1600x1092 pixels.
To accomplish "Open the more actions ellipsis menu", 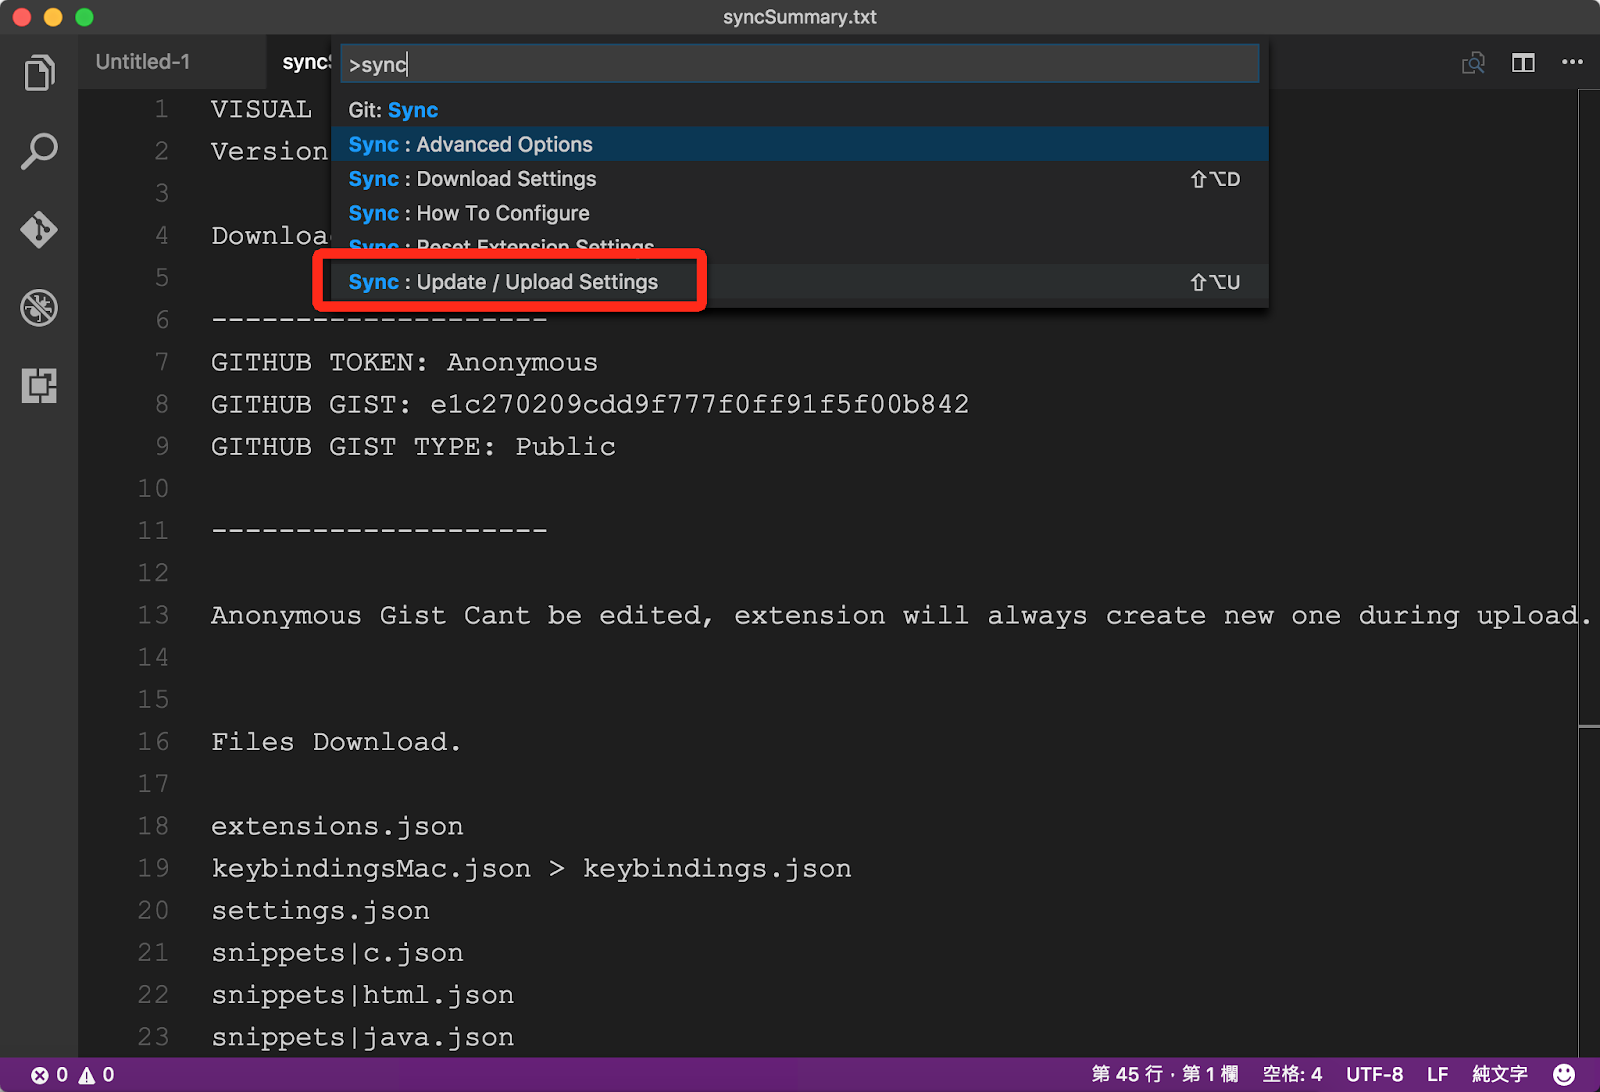I will coord(1572,62).
